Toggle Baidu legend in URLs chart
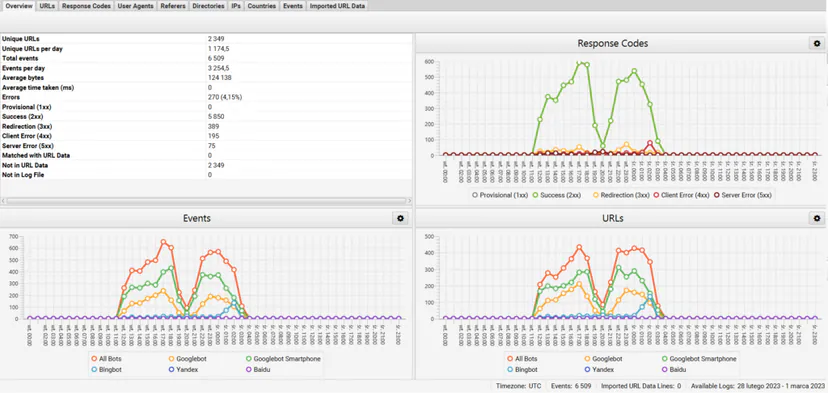 click(x=674, y=369)
